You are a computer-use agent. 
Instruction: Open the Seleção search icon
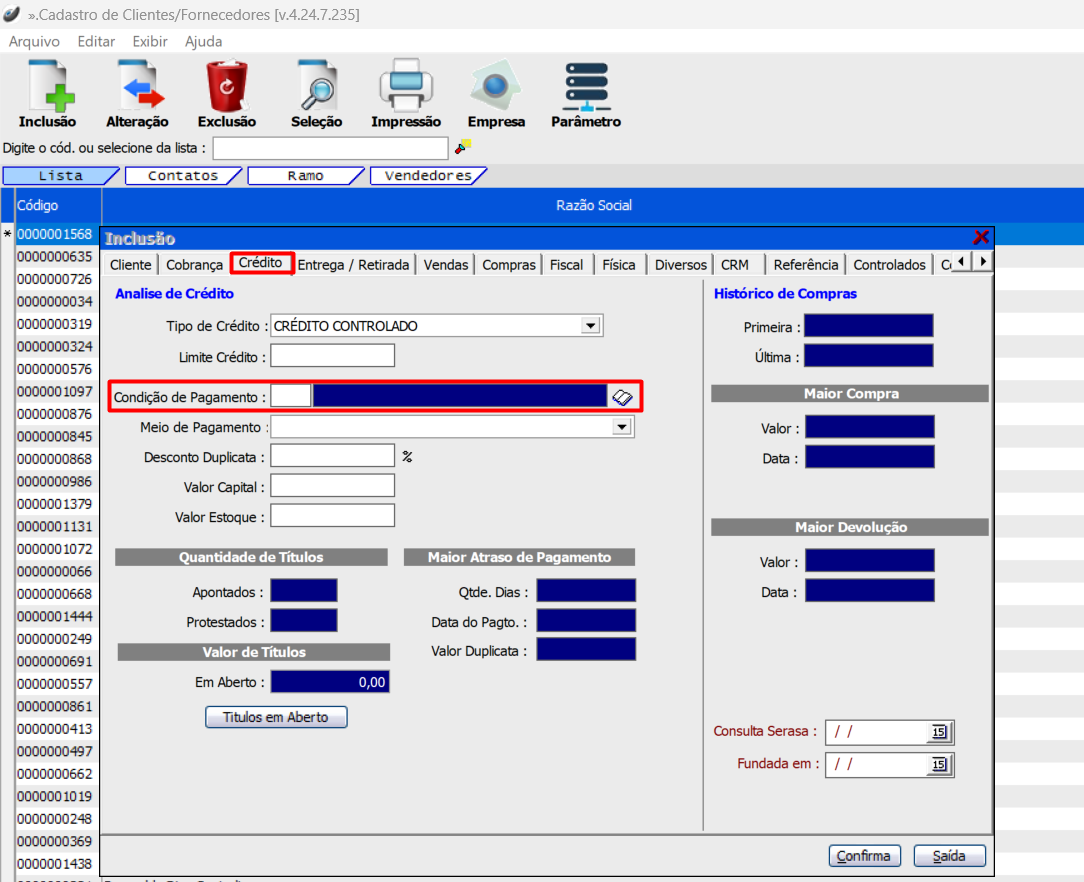click(316, 87)
